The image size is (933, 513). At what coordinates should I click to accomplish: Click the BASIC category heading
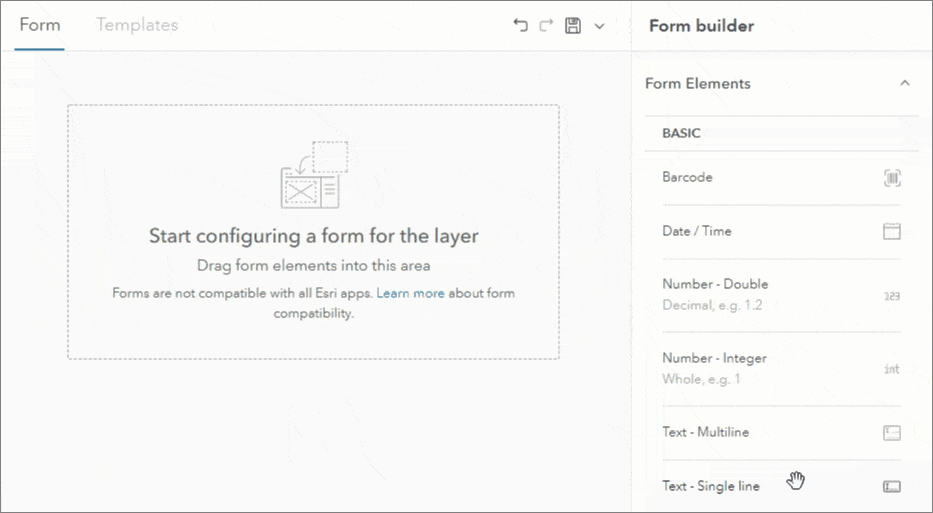point(681,133)
